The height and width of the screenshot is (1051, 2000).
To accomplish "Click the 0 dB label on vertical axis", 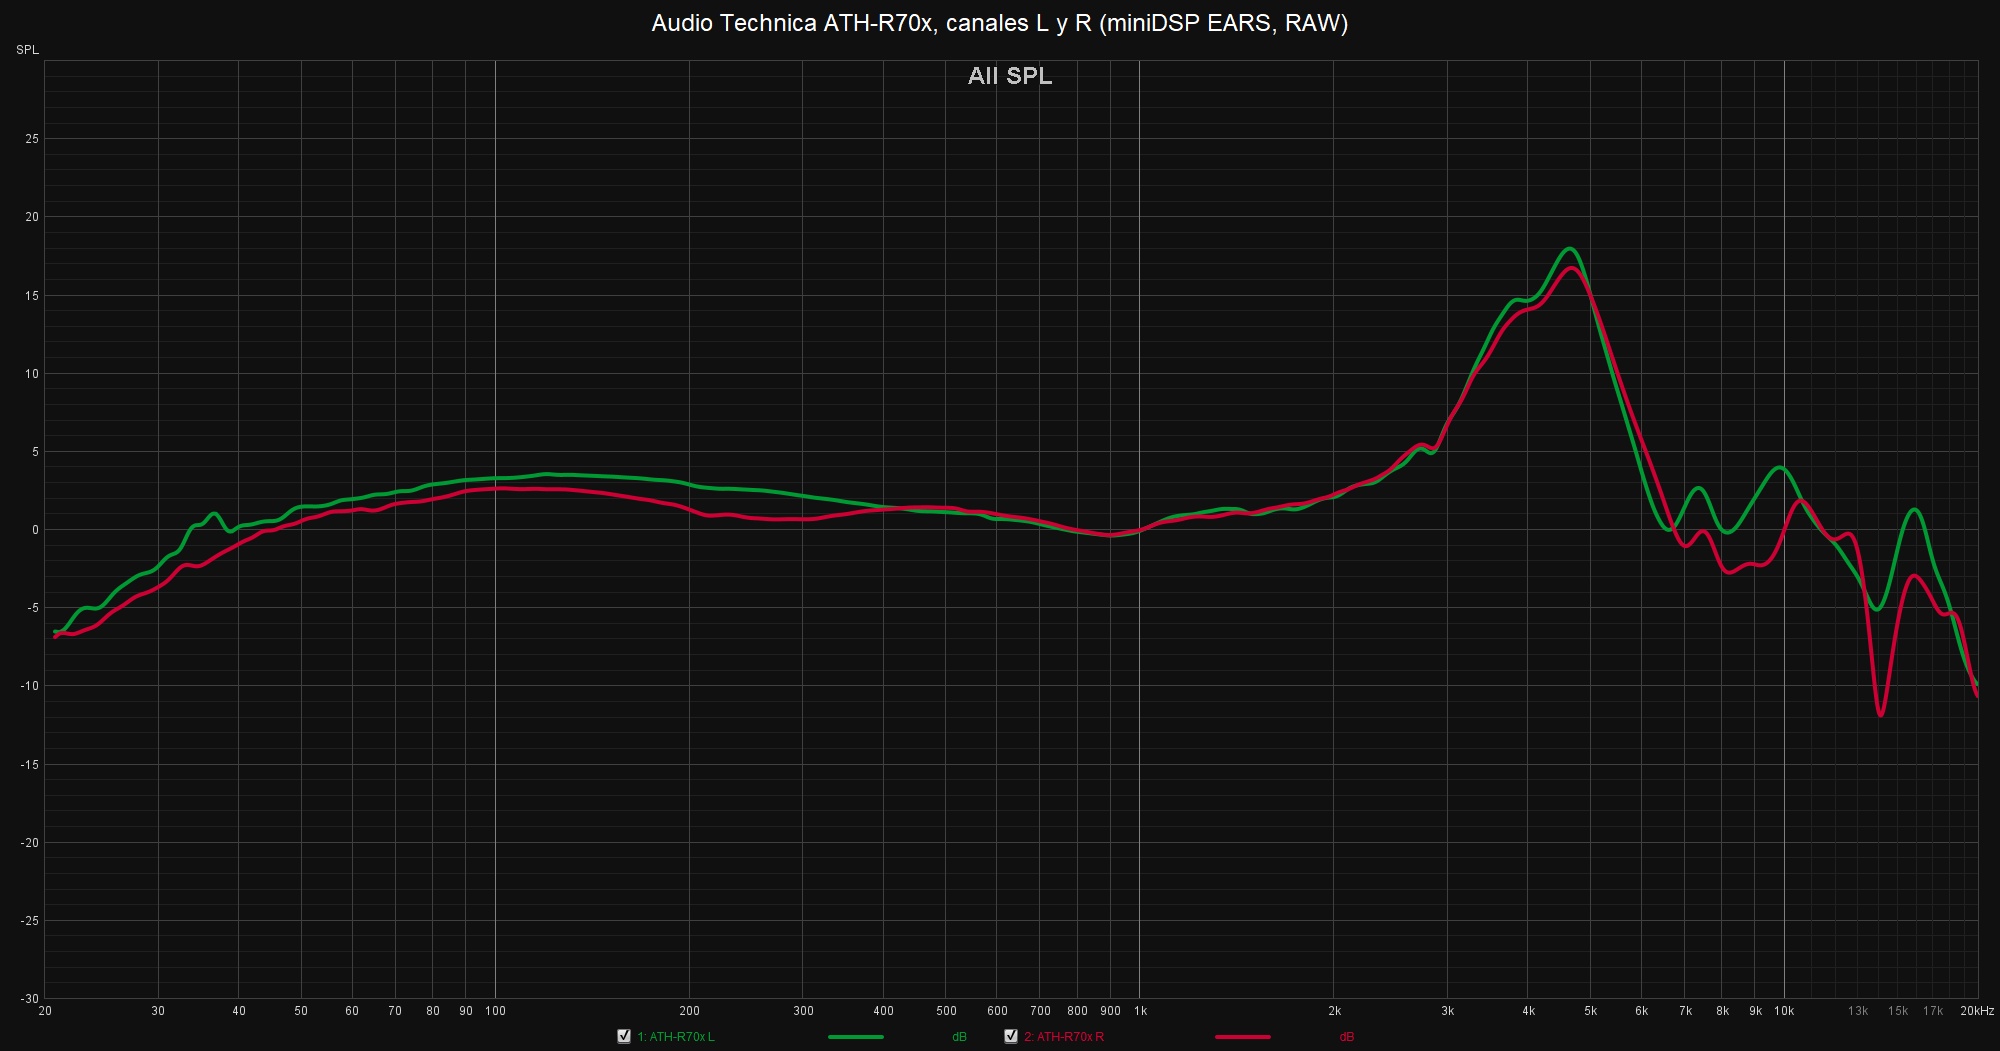I will point(35,530).
